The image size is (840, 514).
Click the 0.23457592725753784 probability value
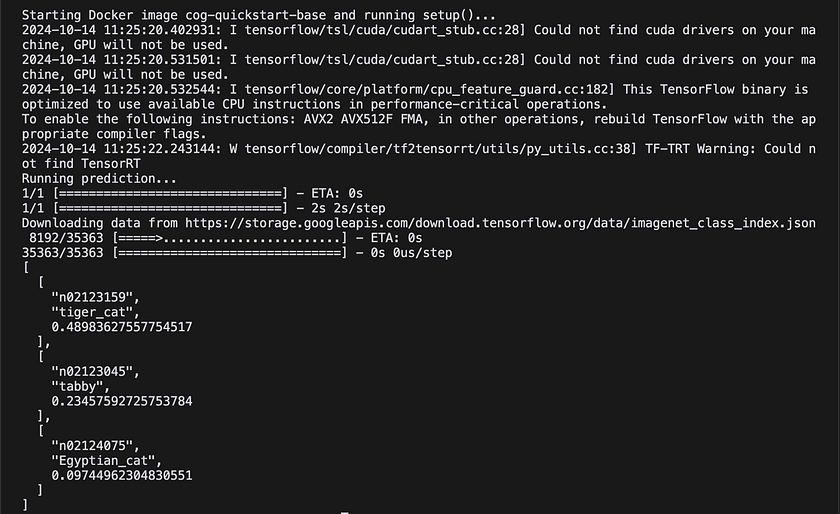pyautogui.click(x=122, y=401)
